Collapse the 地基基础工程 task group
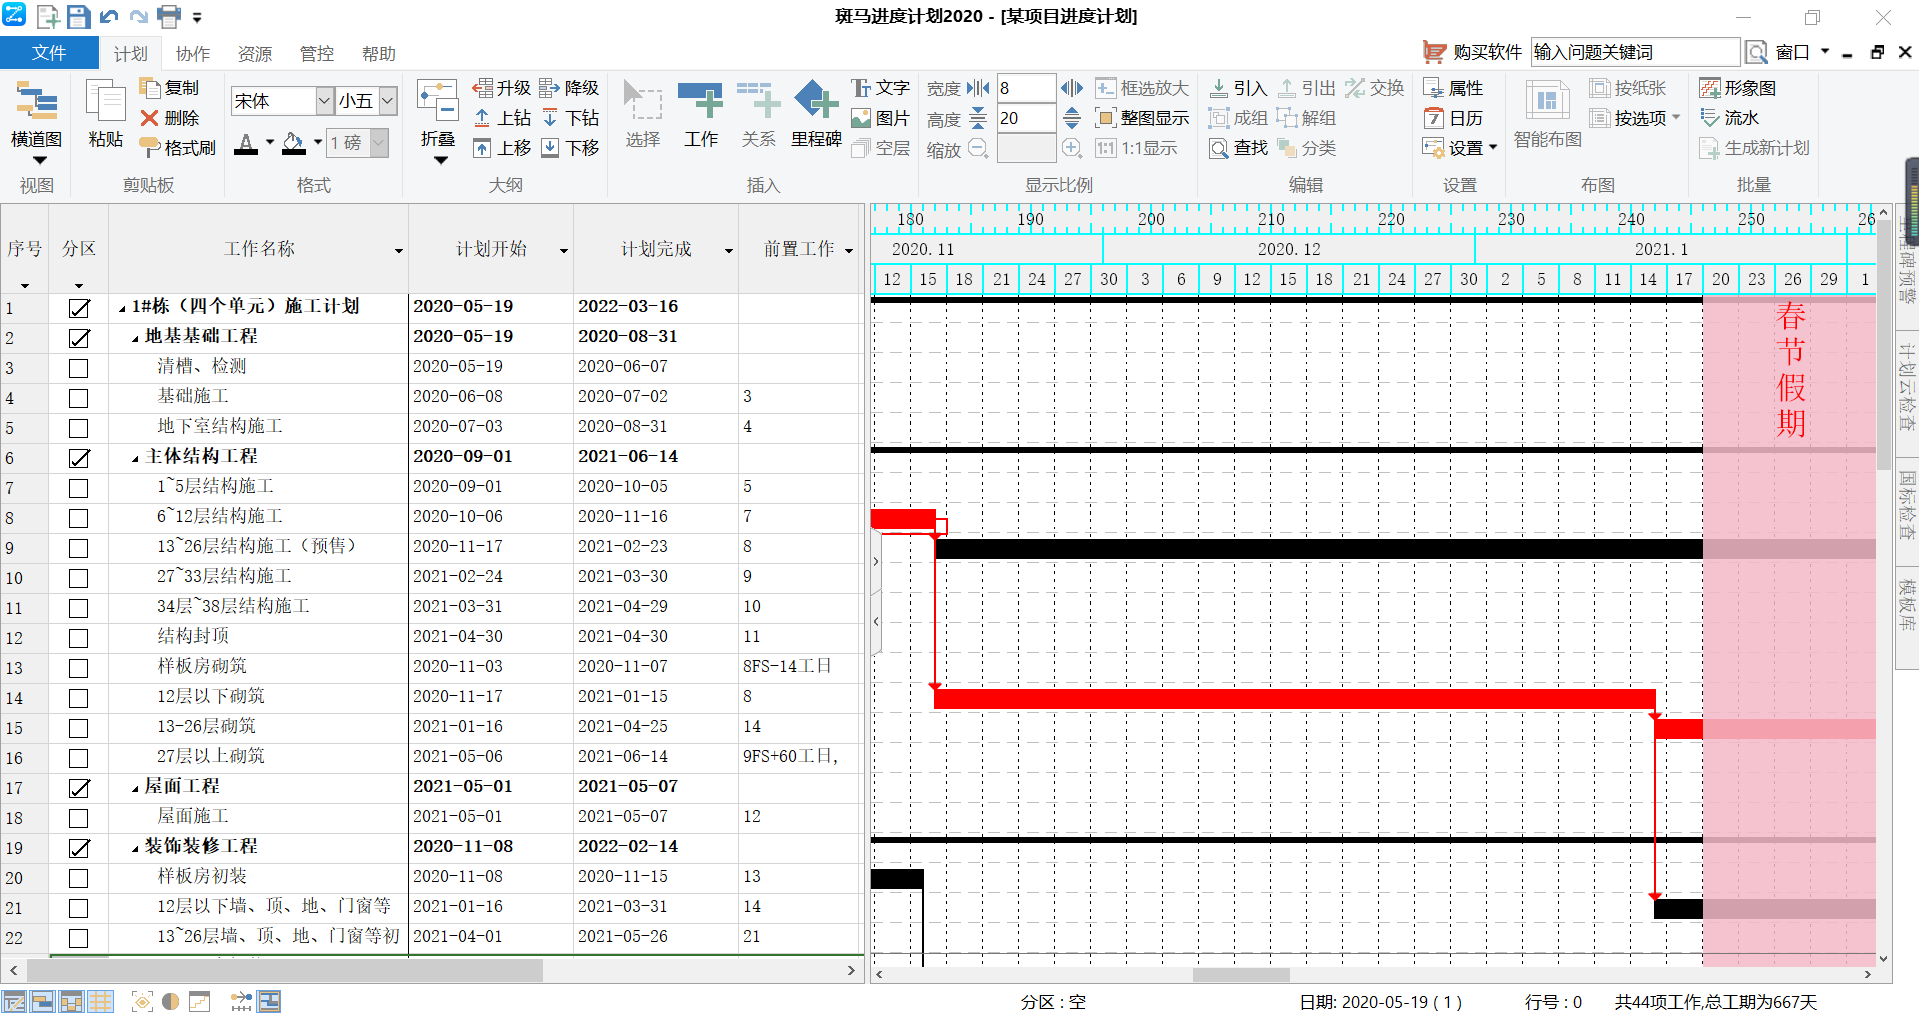The height and width of the screenshot is (1018, 1919). point(135,338)
